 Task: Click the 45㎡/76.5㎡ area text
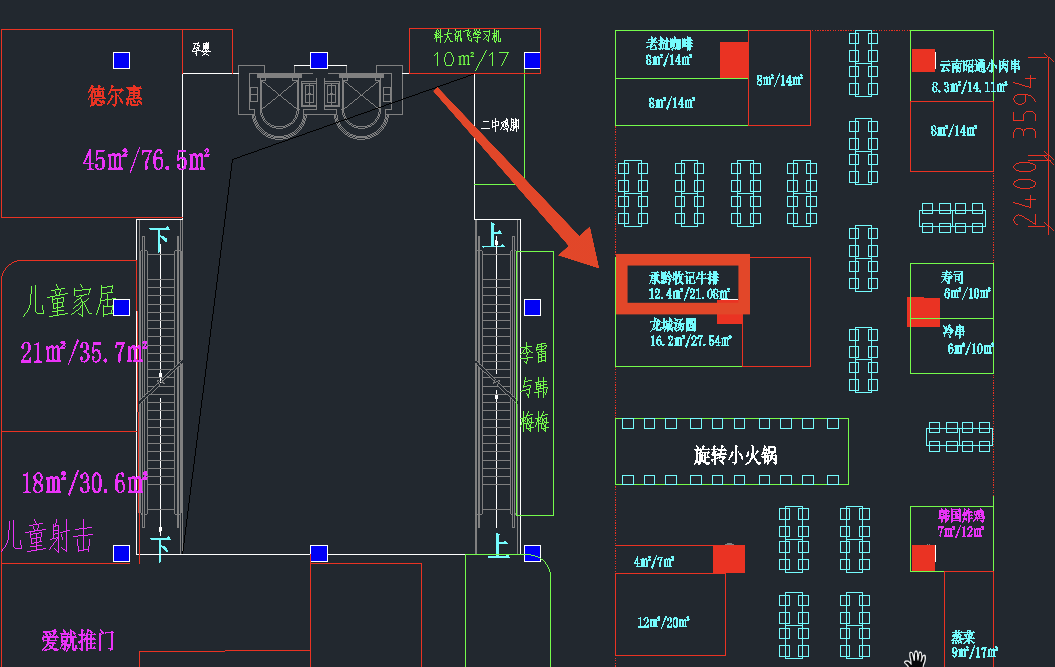(146, 160)
